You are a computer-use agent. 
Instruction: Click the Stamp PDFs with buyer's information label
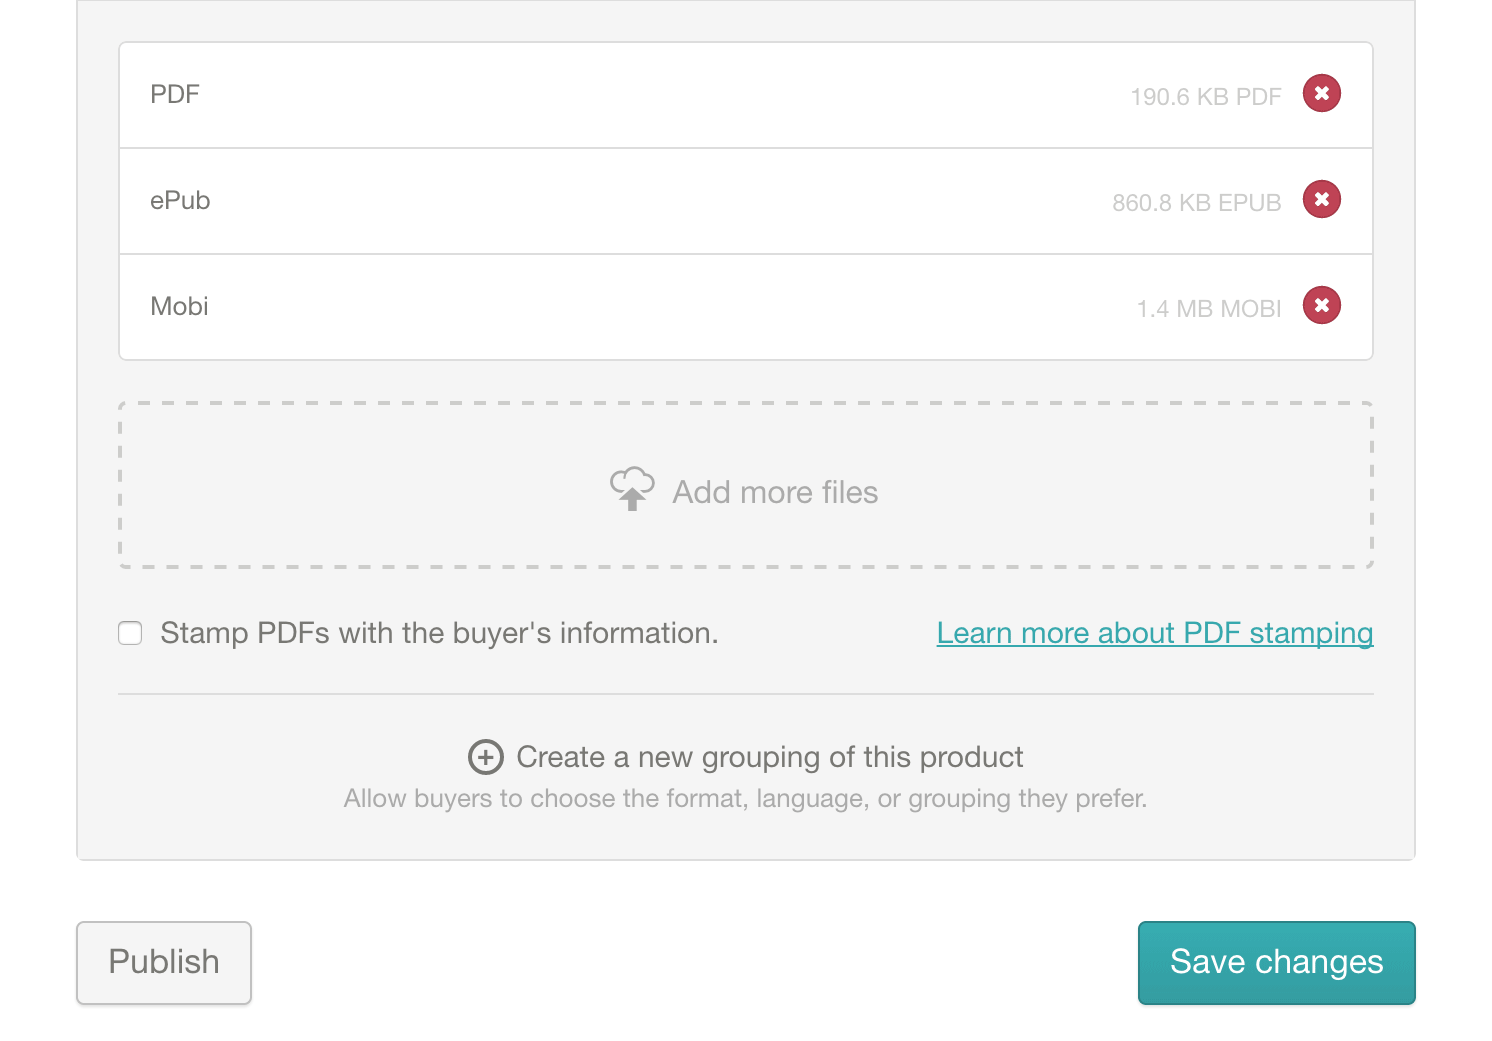[x=439, y=633]
